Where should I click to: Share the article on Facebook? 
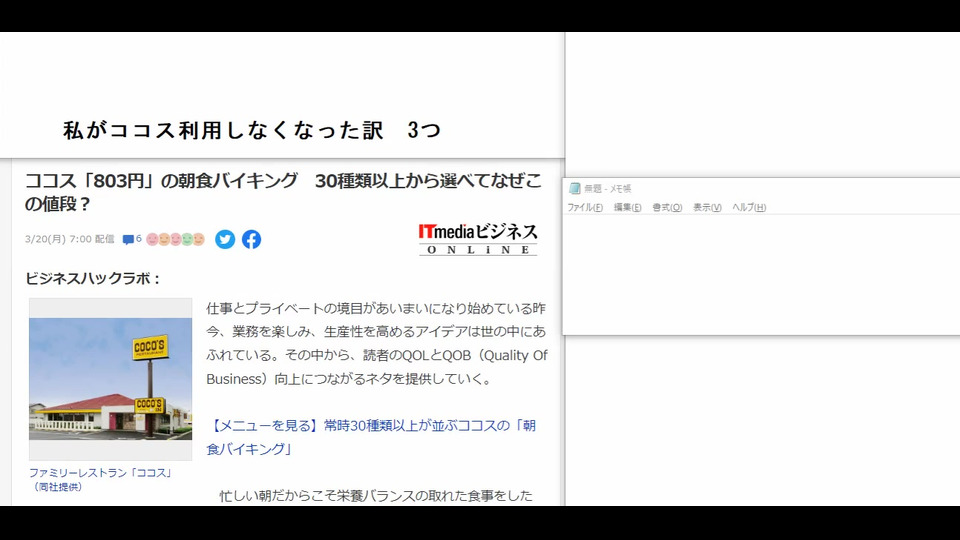point(251,239)
